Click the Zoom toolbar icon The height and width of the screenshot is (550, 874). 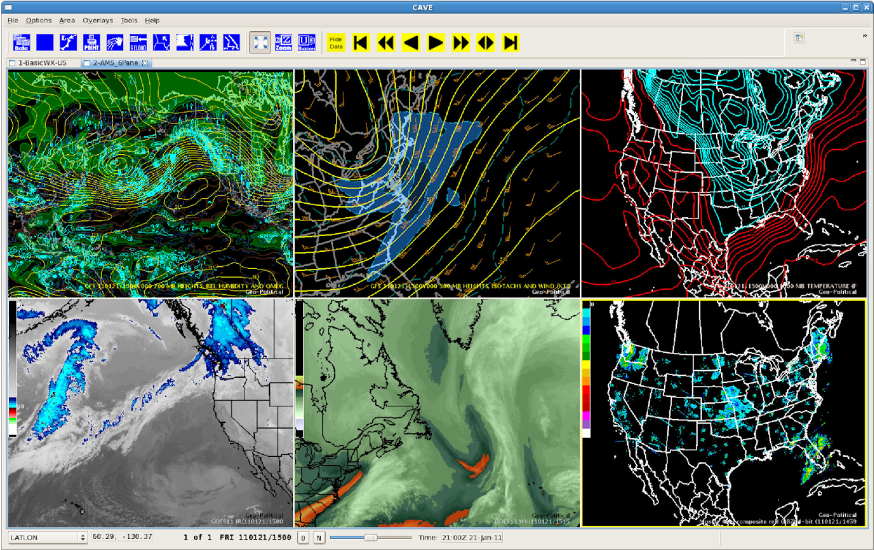click(x=283, y=42)
